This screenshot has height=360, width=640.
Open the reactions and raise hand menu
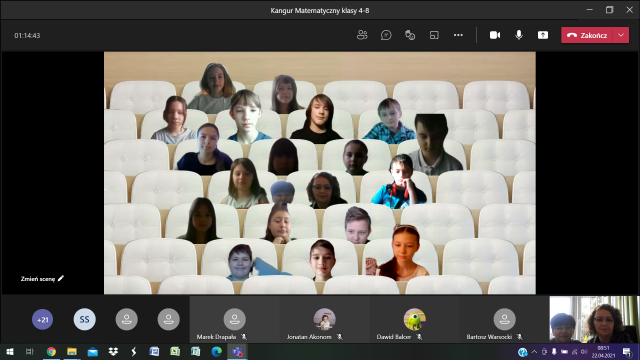(410, 35)
